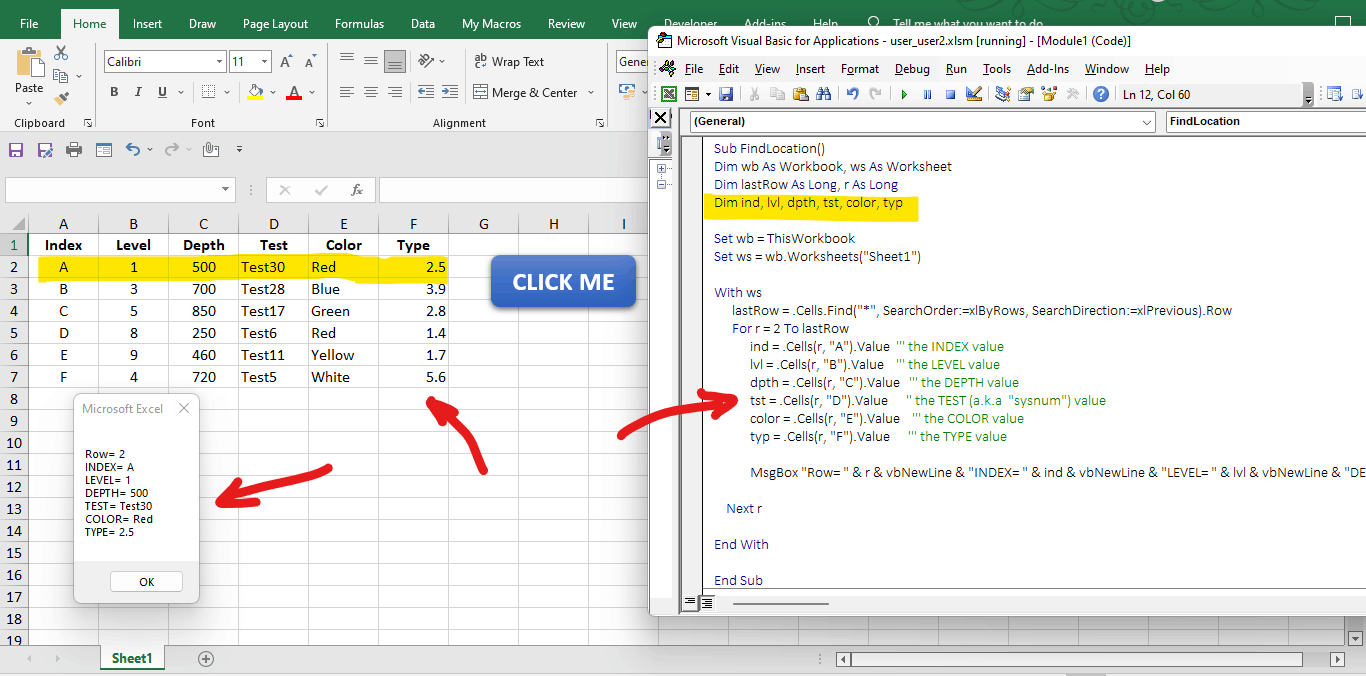Open Project Explorer icon in VBA toolbar

pos(1003,95)
